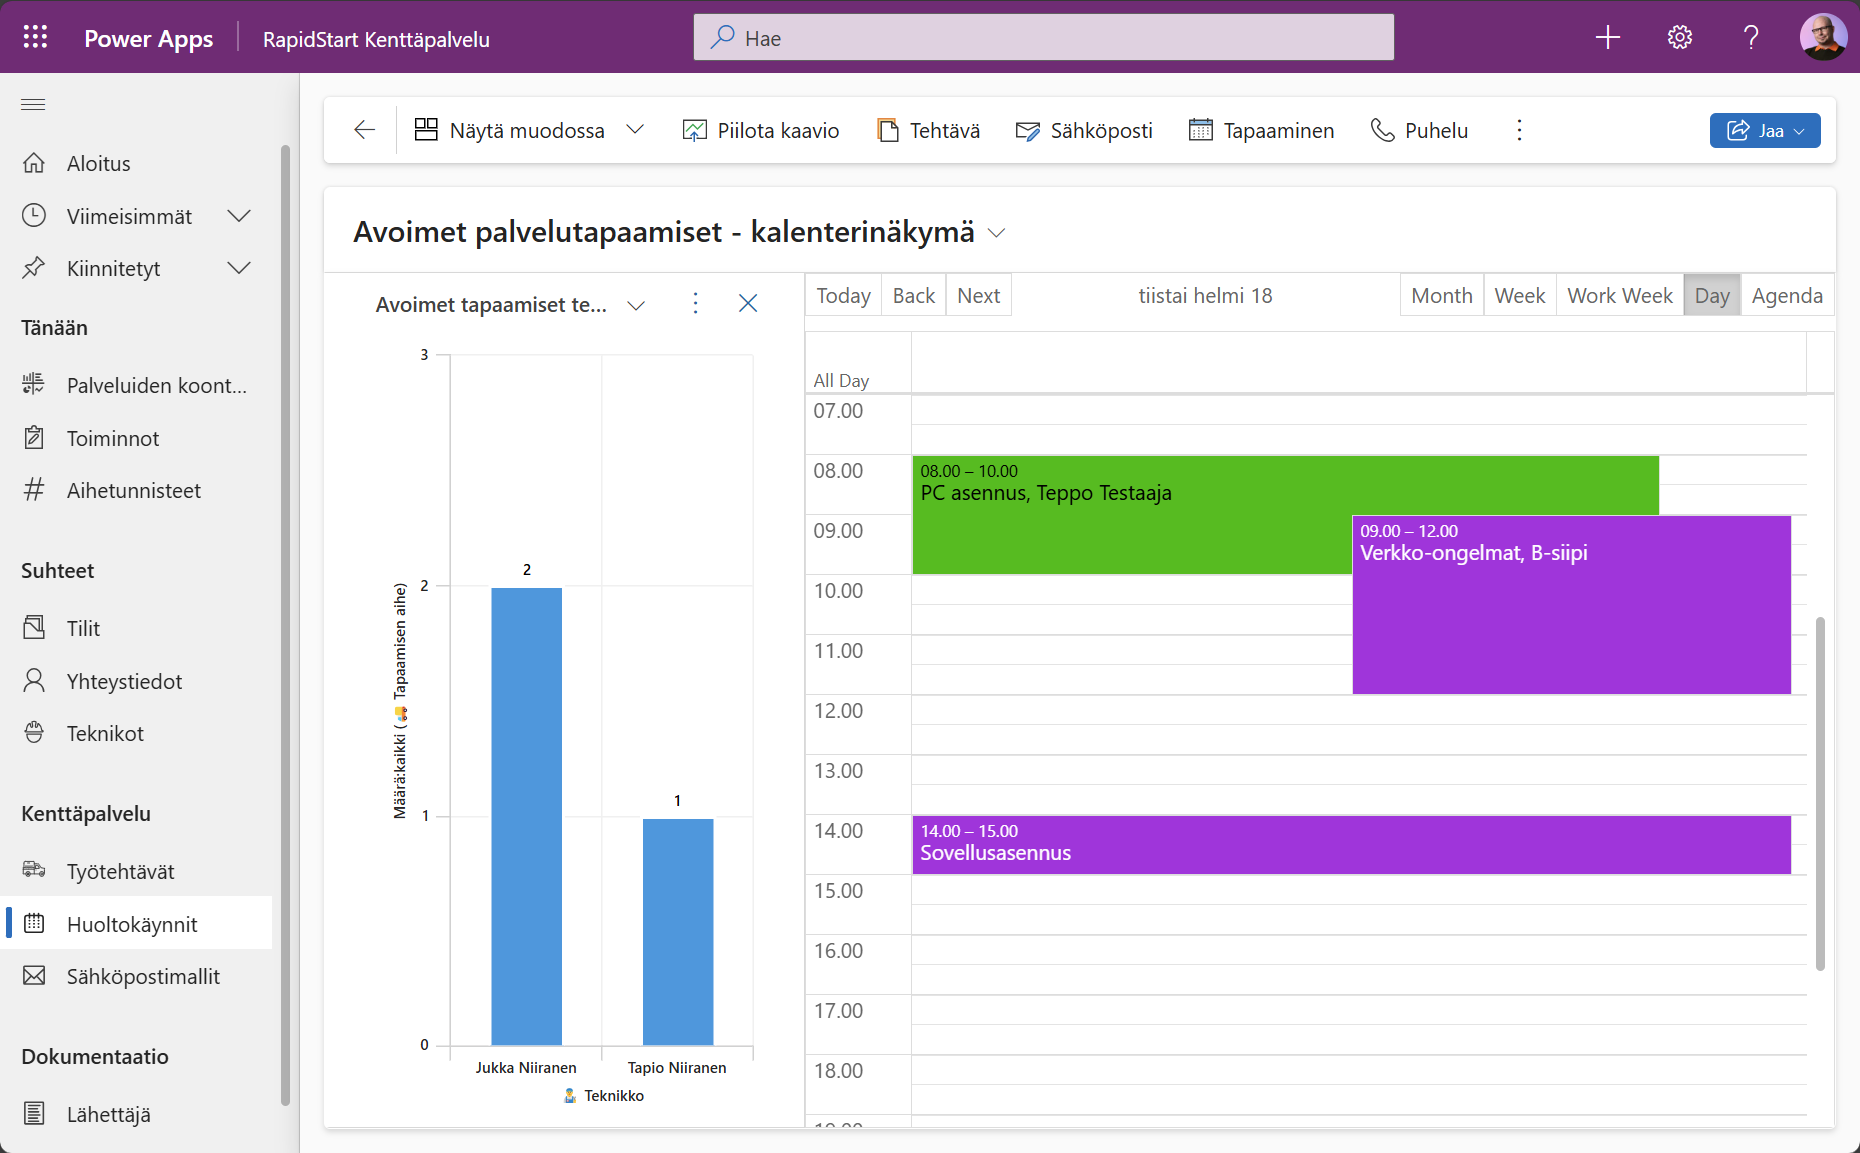
Task: Open the view selector dropdown chevron
Action: [x=996, y=233]
